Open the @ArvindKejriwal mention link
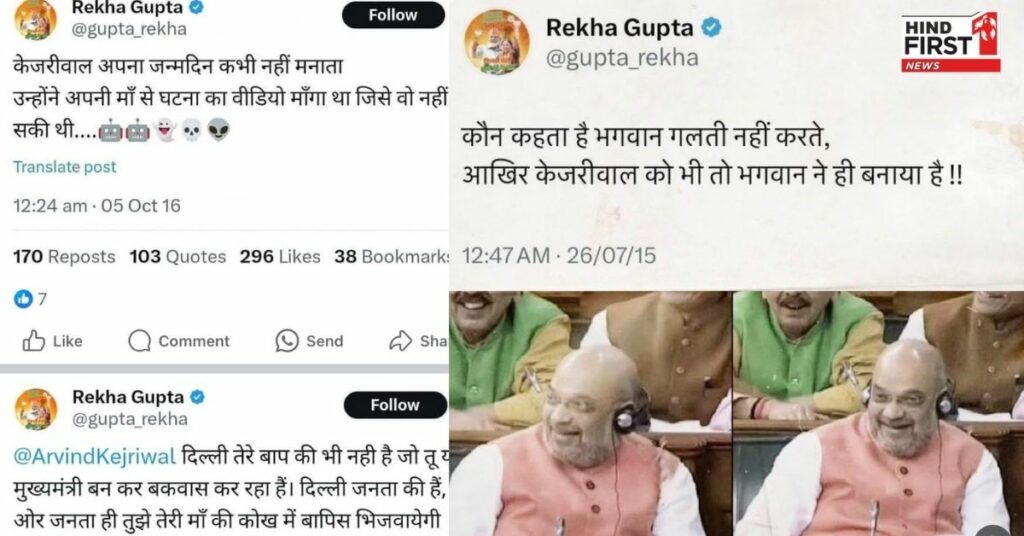The width and height of the screenshot is (1024, 536). click(x=95, y=456)
